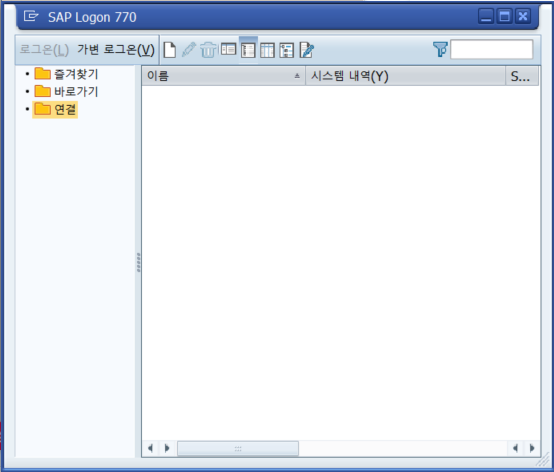Image resolution: width=554 pixels, height=472 pixels.
Task: Close the SAP Logon 770 window
Action: pyautogui.click(x=523, y=16)
